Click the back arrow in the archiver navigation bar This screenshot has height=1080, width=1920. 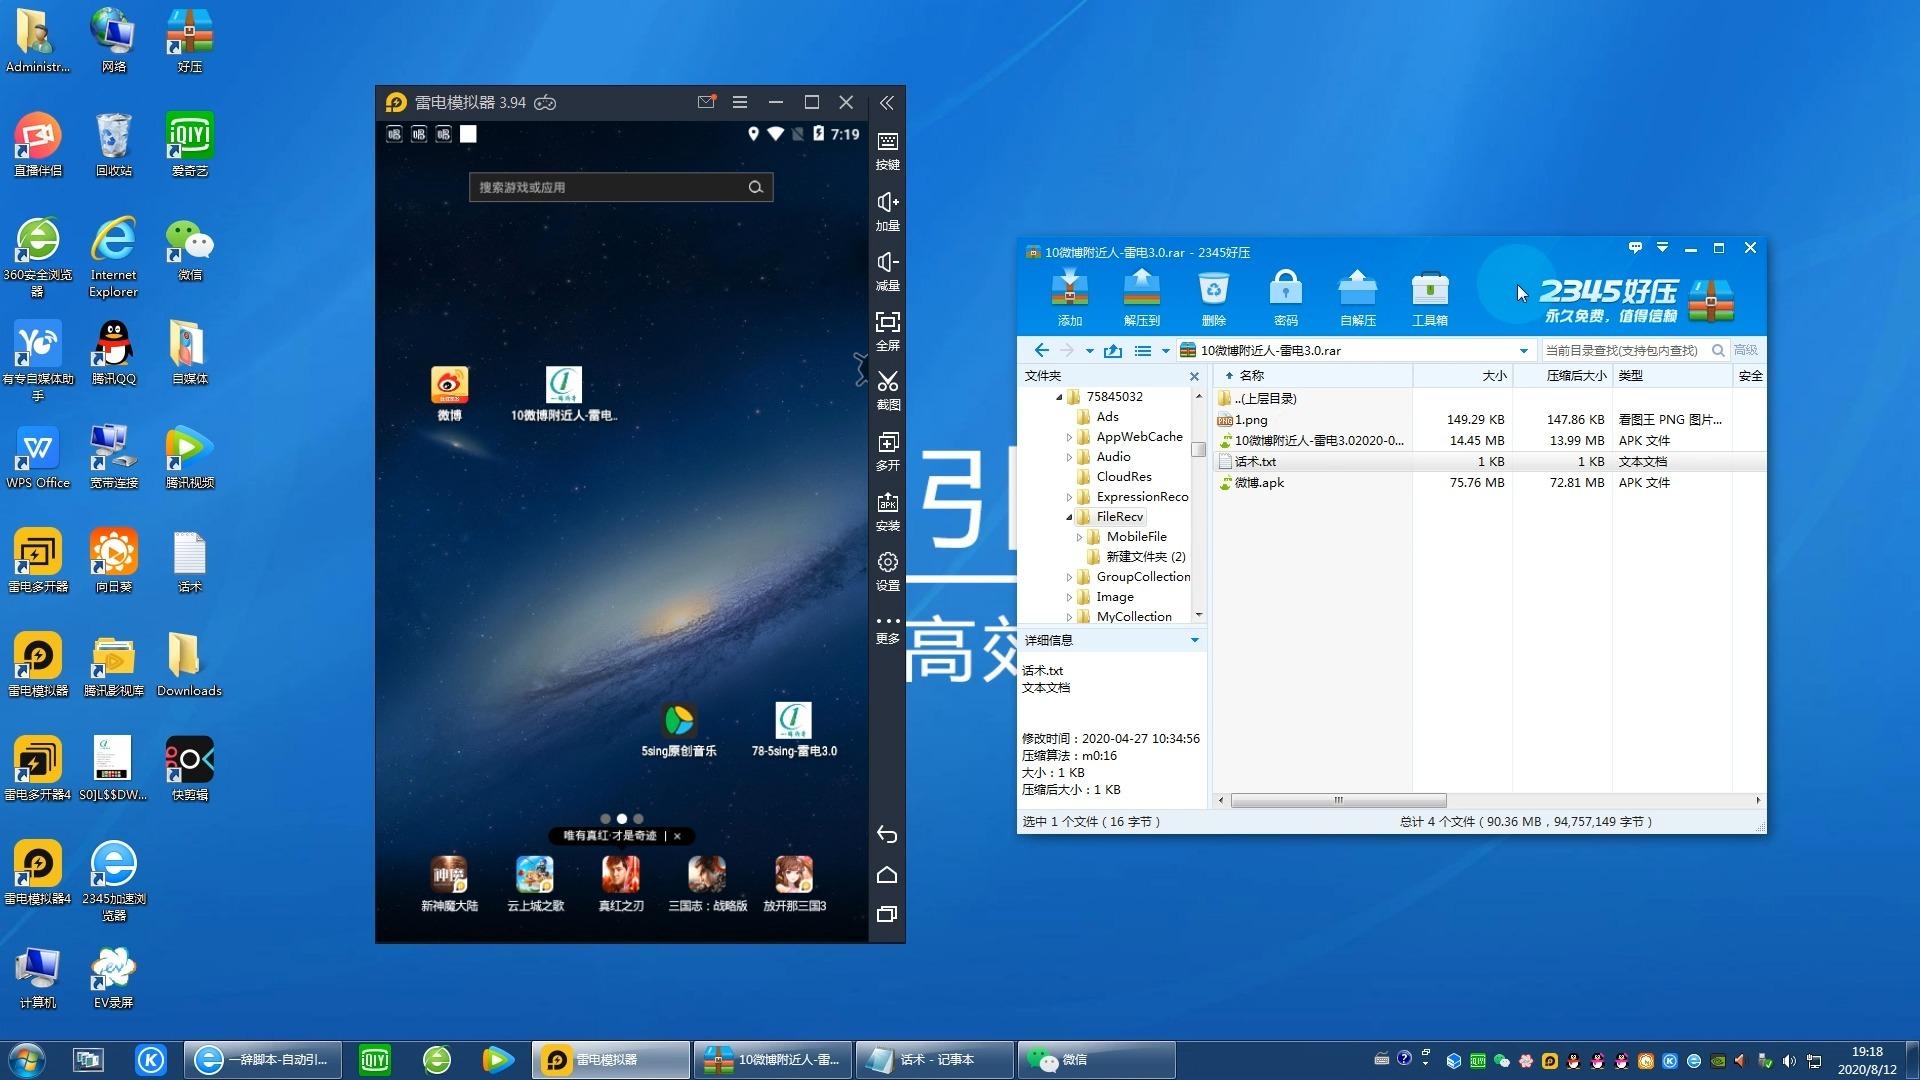click(x=1041, y=350)
